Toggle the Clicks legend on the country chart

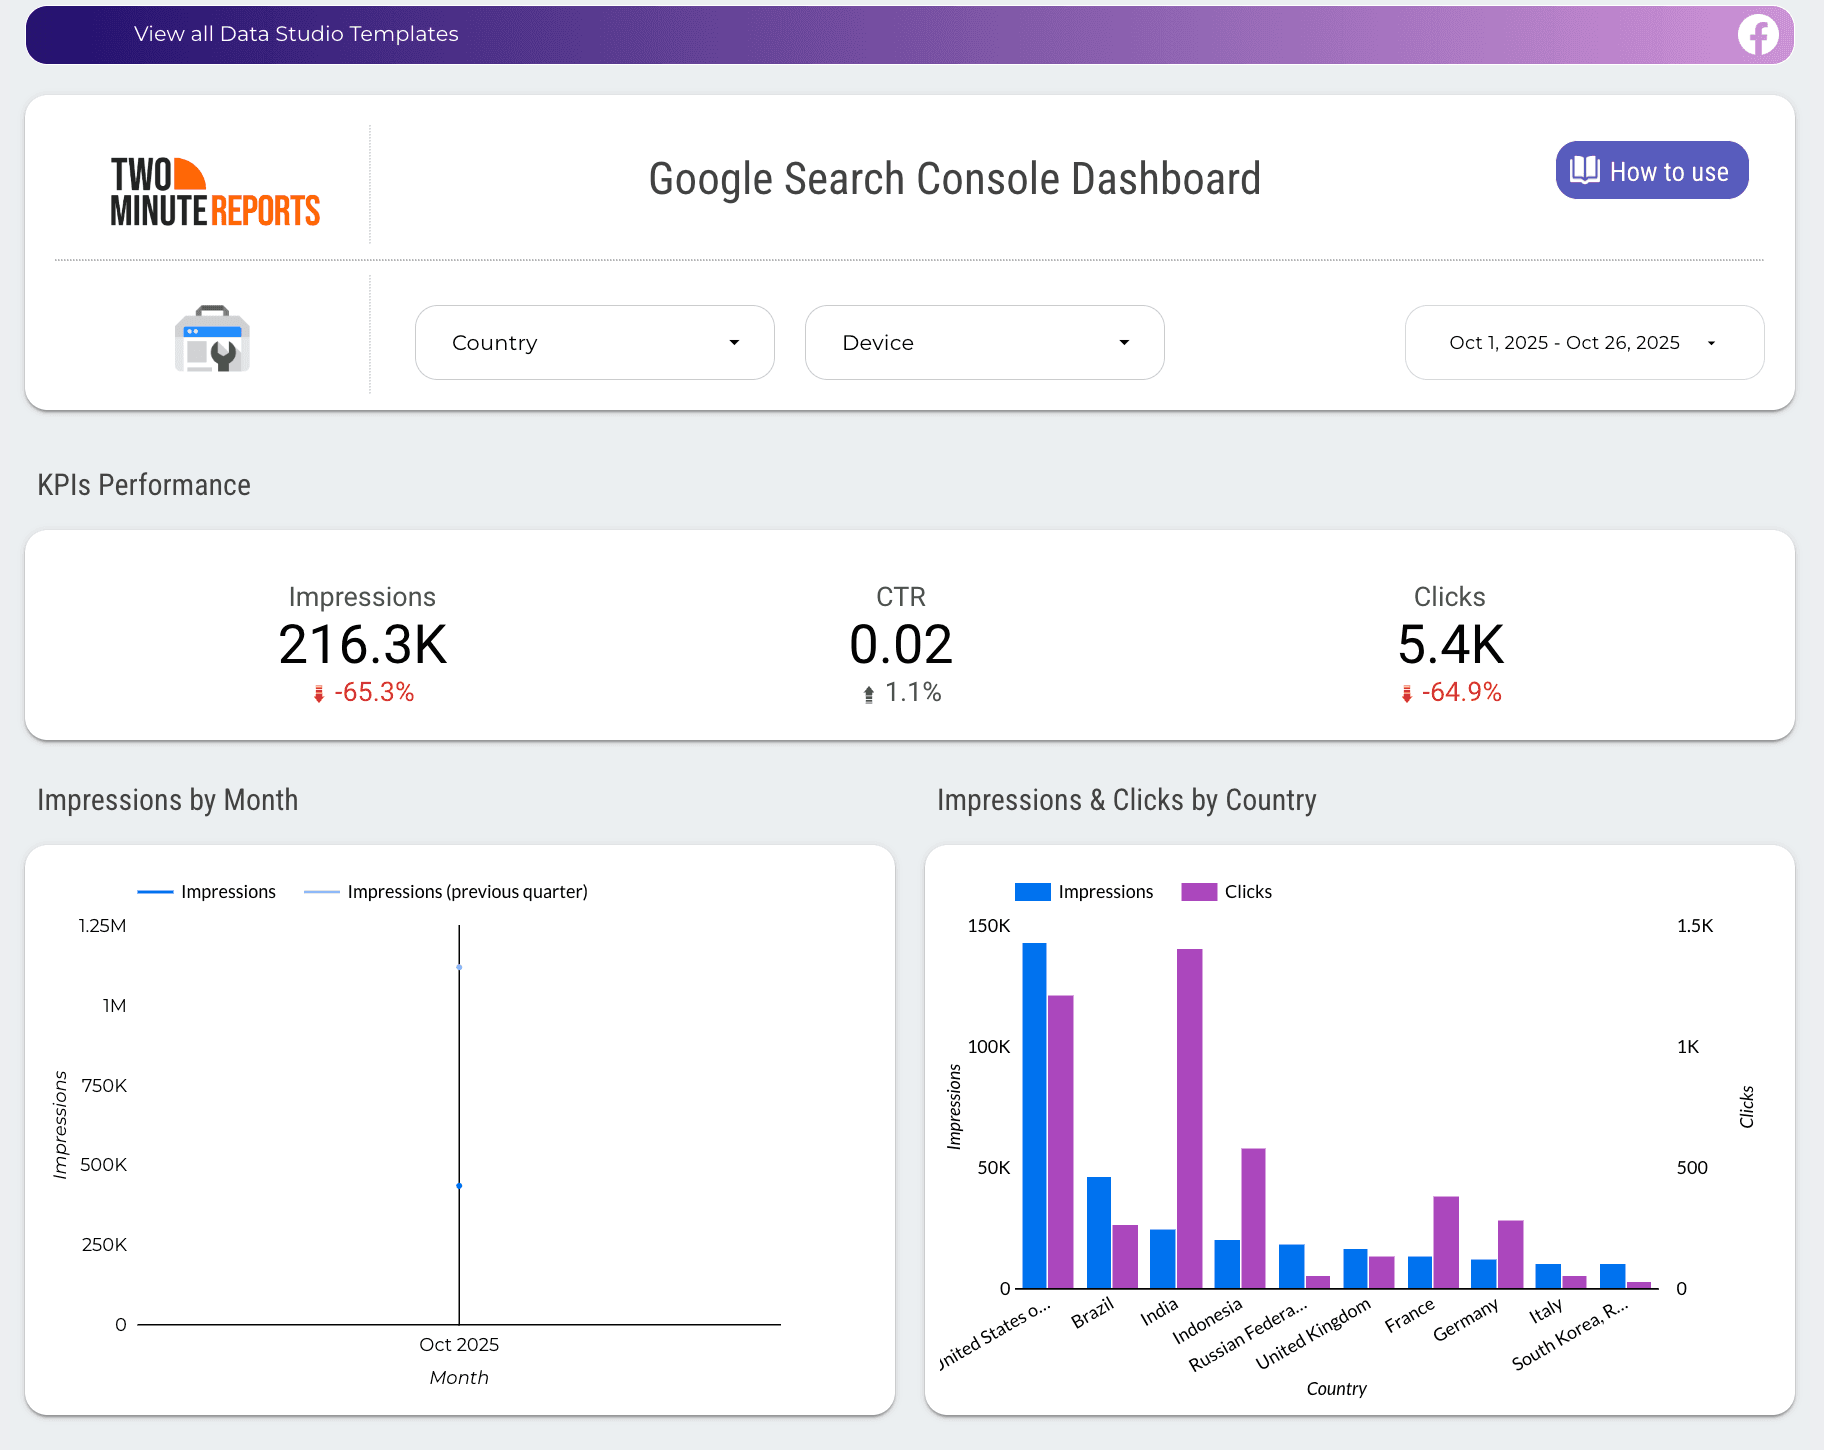[x=1227, y=891]
